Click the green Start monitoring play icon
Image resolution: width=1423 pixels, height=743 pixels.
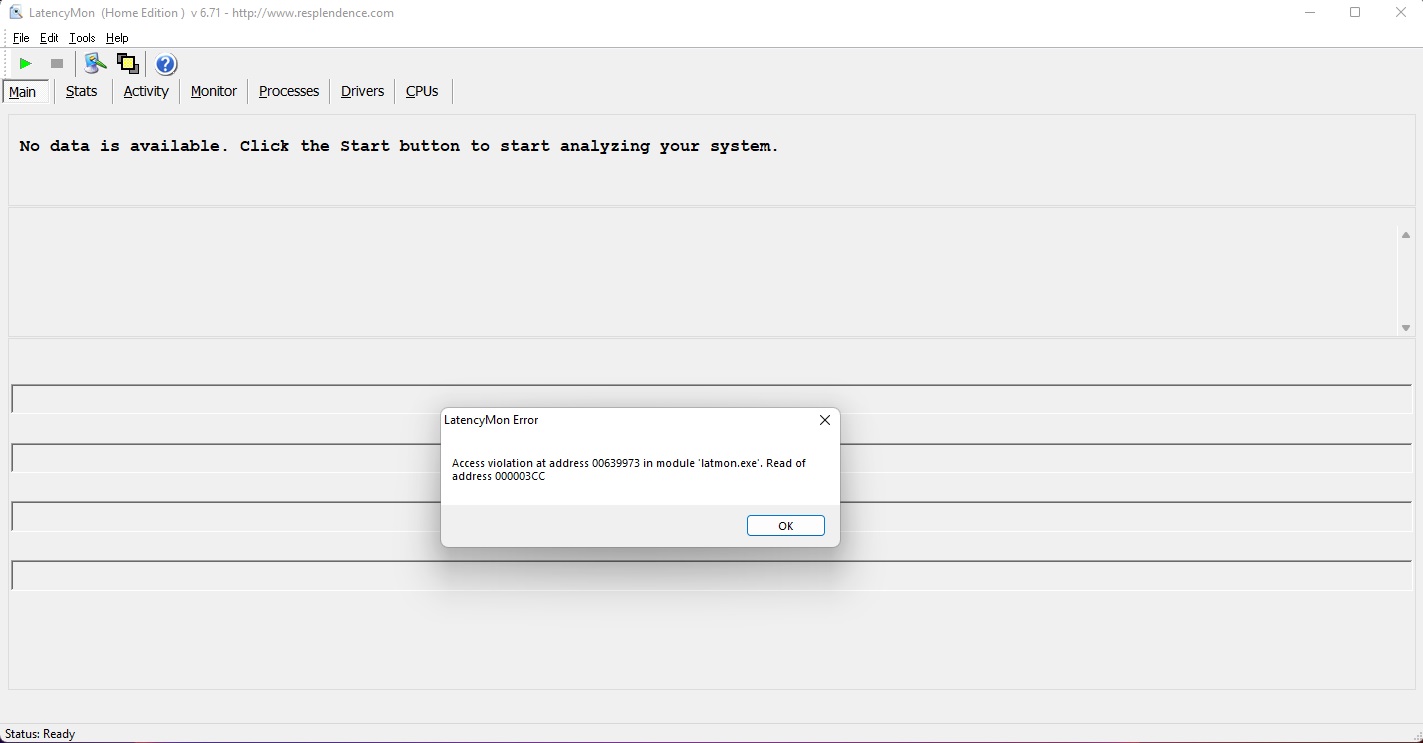[x=26, y=64]
